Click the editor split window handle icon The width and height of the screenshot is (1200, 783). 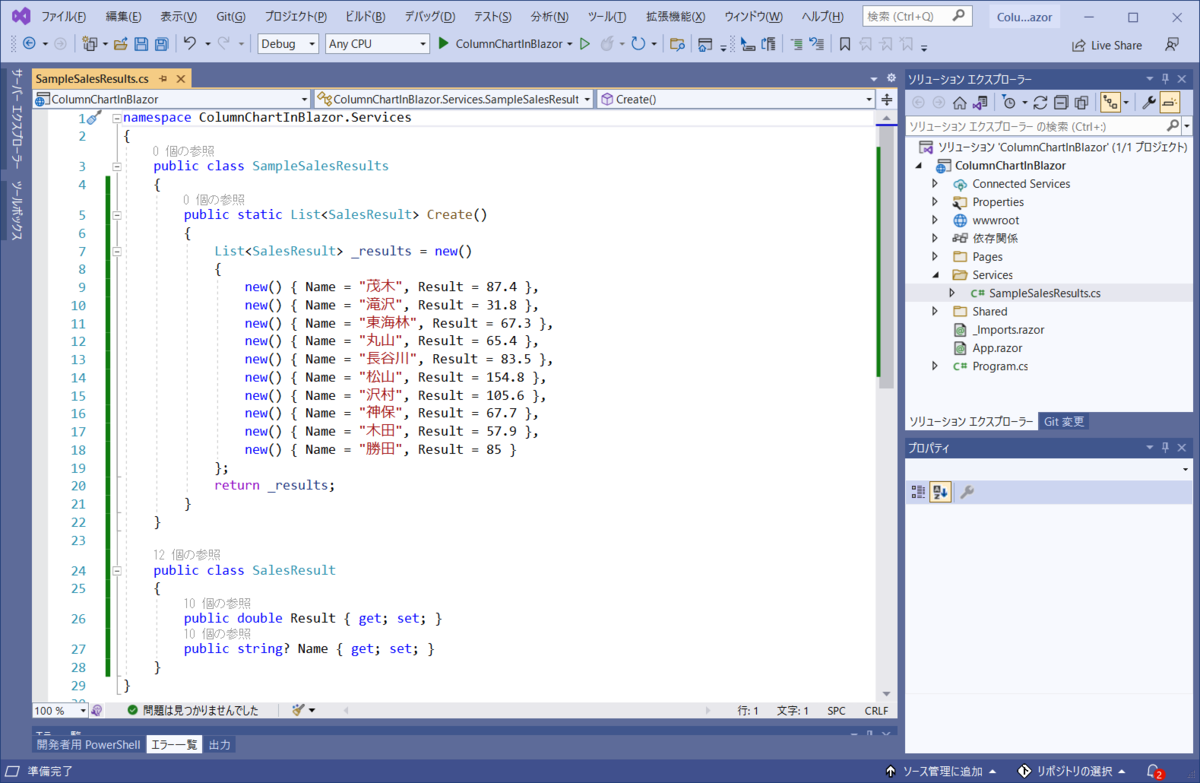click(x=886, y=99)
